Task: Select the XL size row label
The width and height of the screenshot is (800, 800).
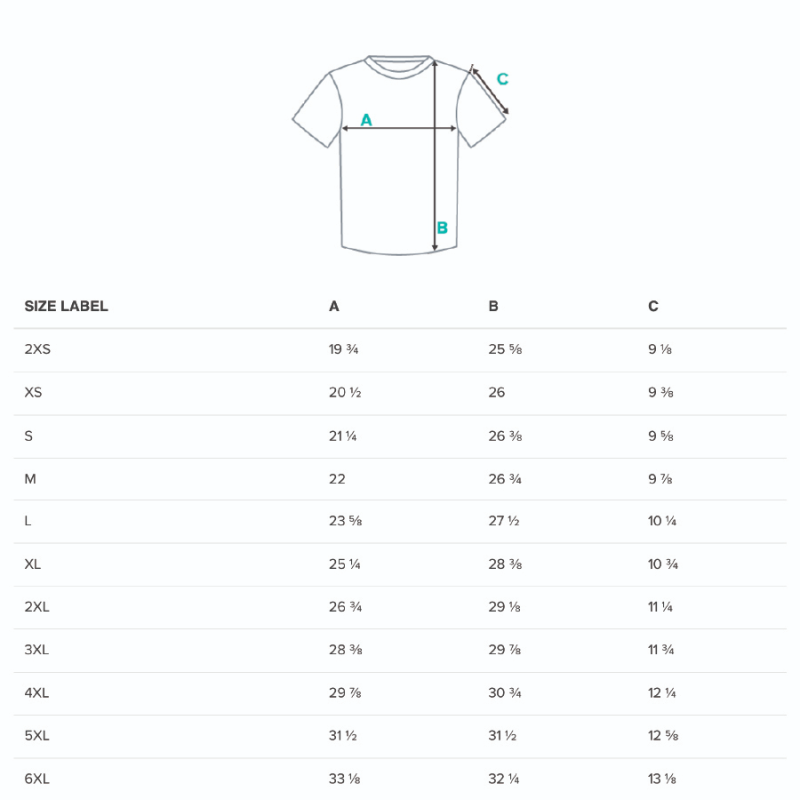Action: tap(33, 564)
